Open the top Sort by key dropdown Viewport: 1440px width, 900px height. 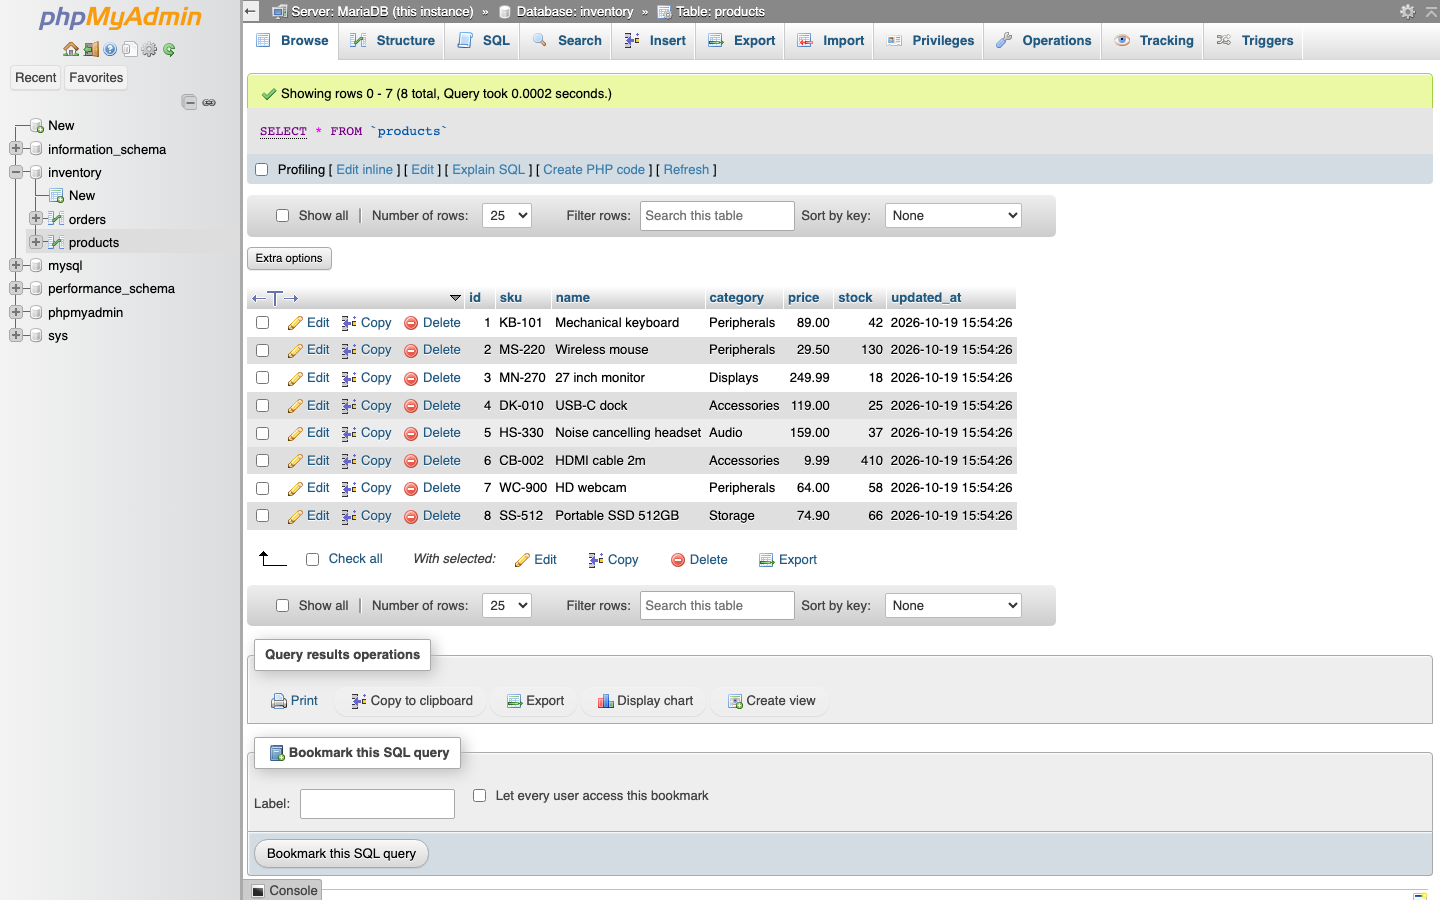[x=953, y=216]
